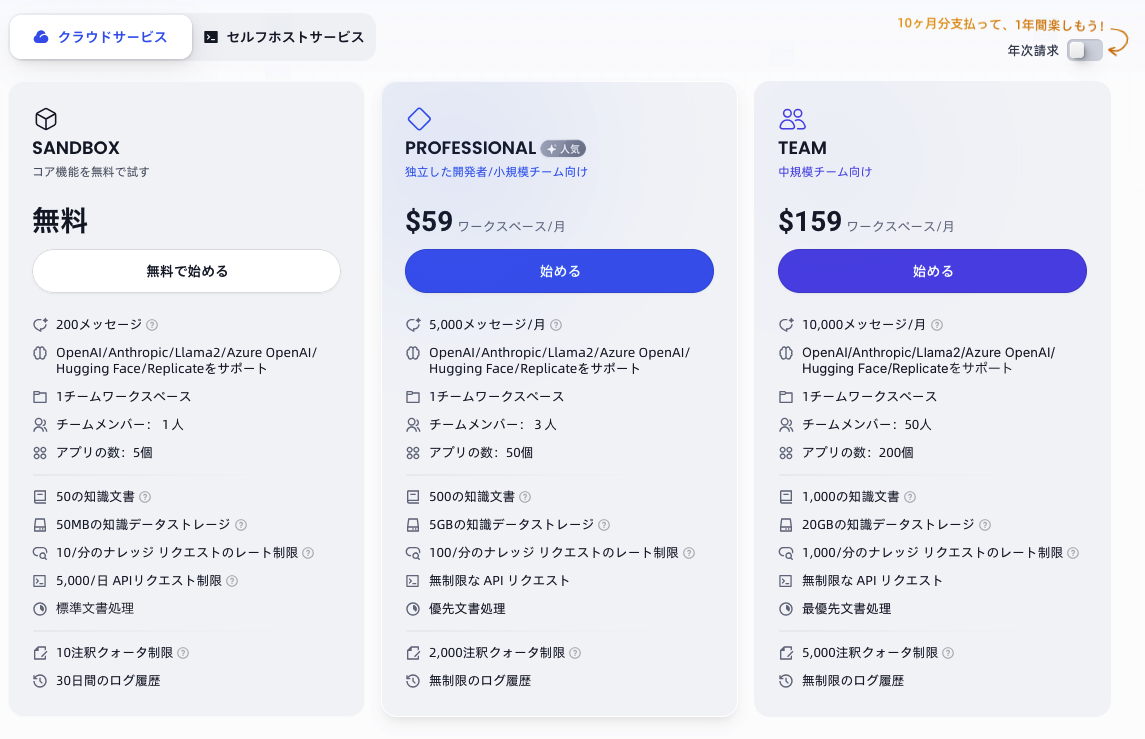Image resolution: width=1145 pixels, height=739 pixels.
Task: Click アプリの数: 5個 in Sandbox
Action: tap(104, 453)
